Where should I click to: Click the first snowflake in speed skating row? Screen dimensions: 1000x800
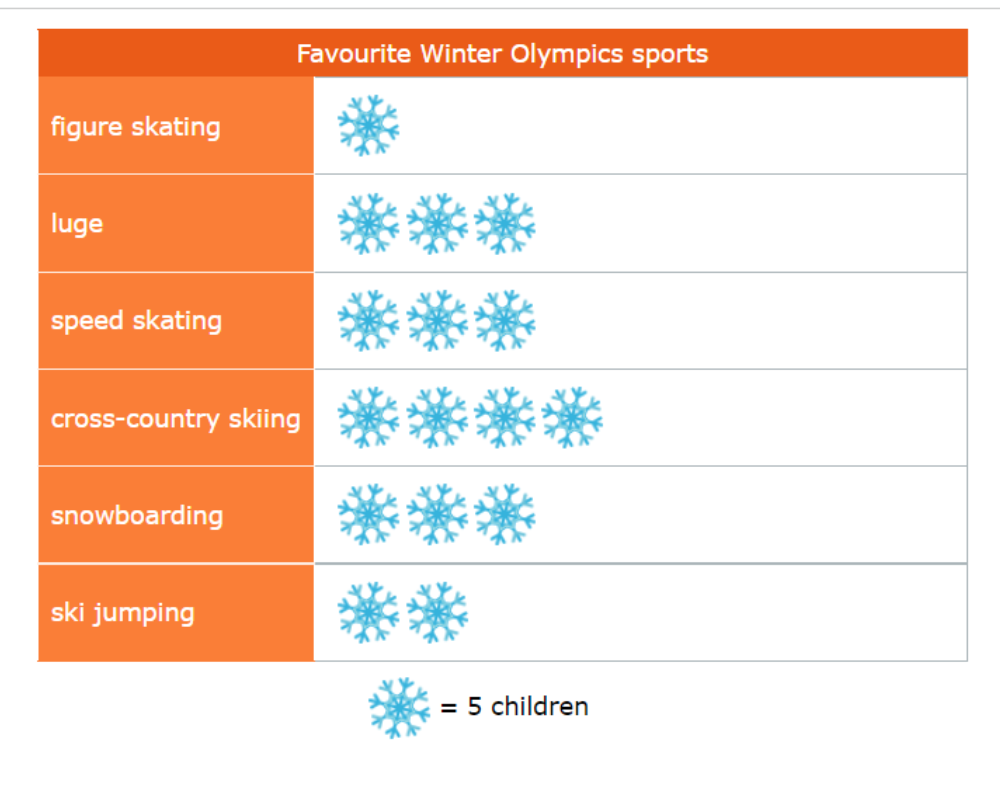click(x=369, y=321)
